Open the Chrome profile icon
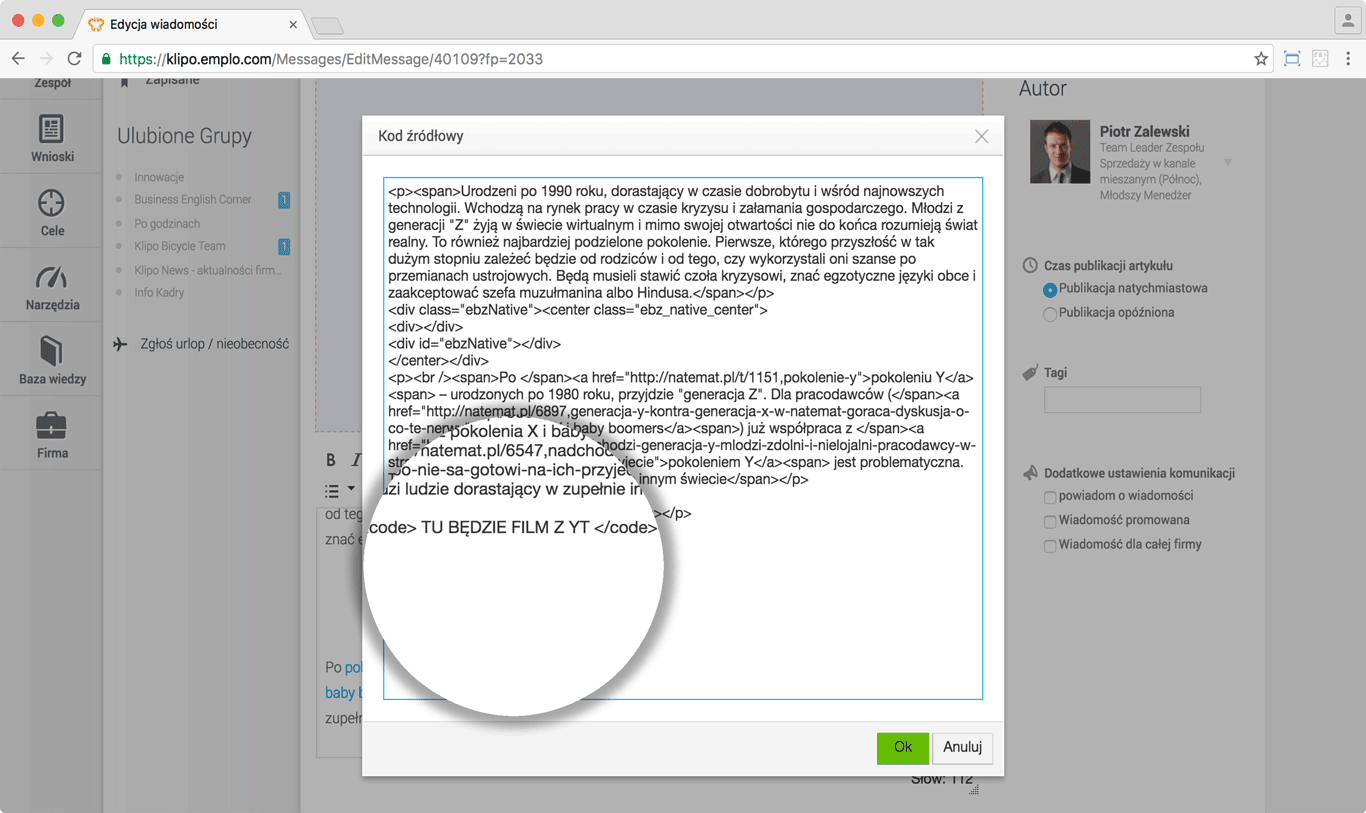 click(x=1349, y=21)
